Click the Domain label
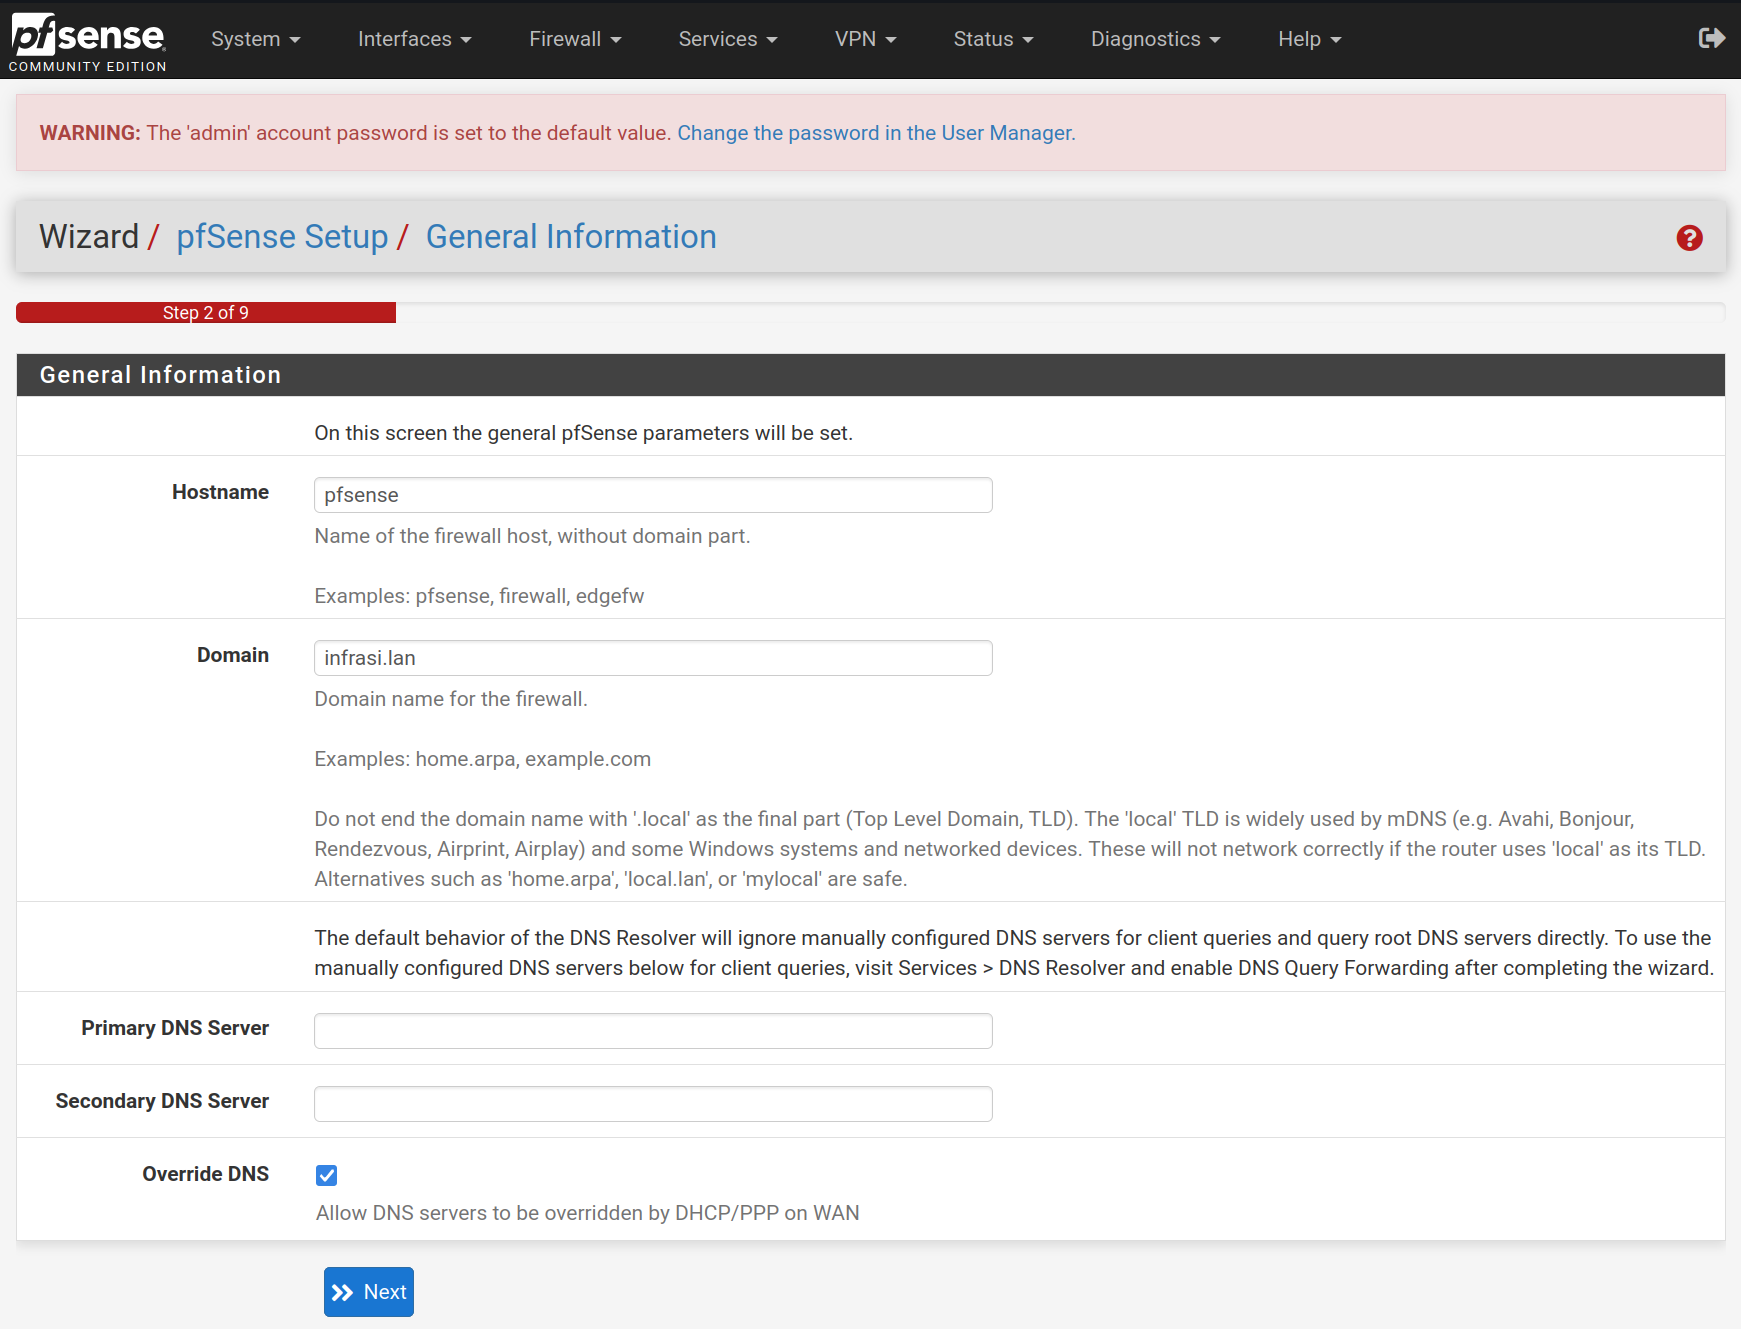This screenshot has height=1329, width=1741. pos(233,655)
